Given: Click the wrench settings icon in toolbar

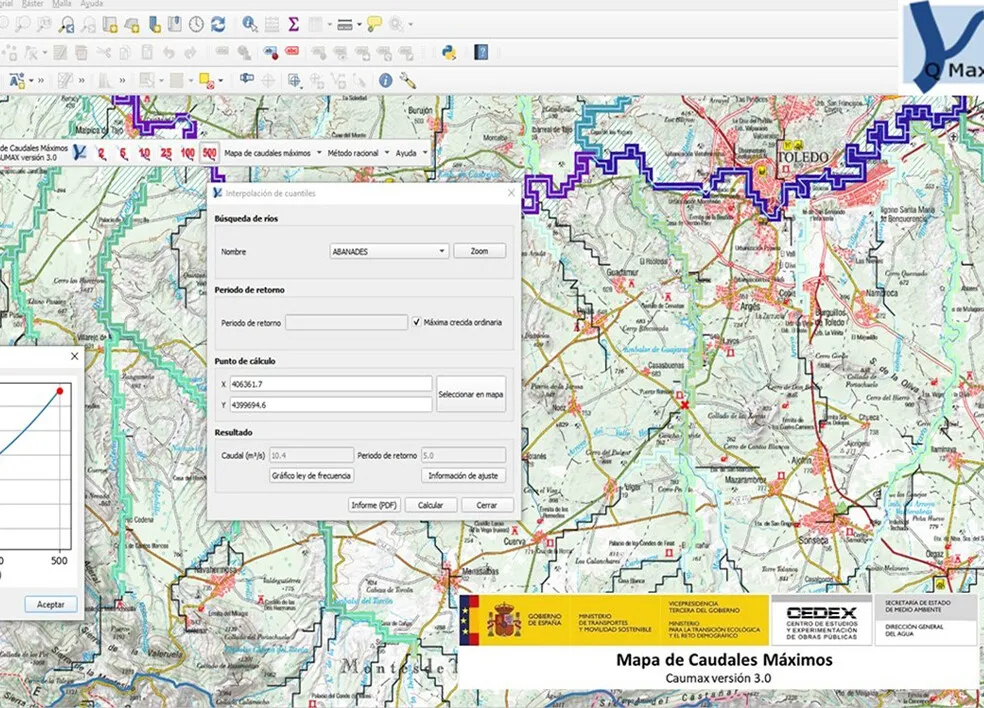Looking at the screenshot, I should click(x=408, y=81).
